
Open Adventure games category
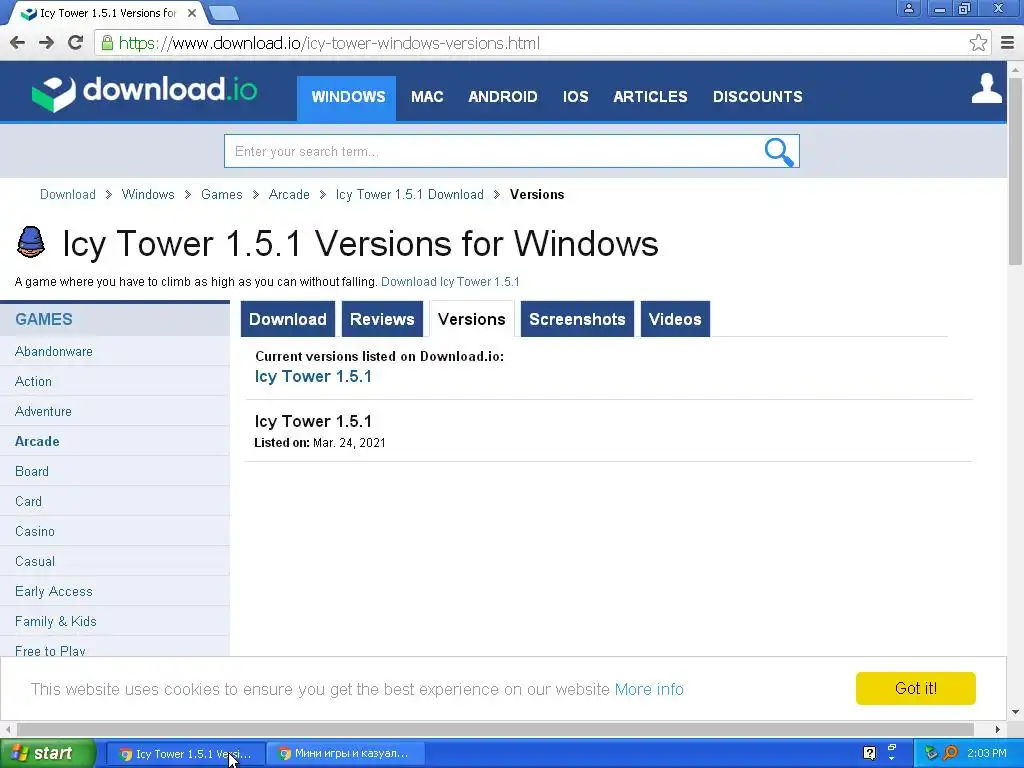(43, 411)
